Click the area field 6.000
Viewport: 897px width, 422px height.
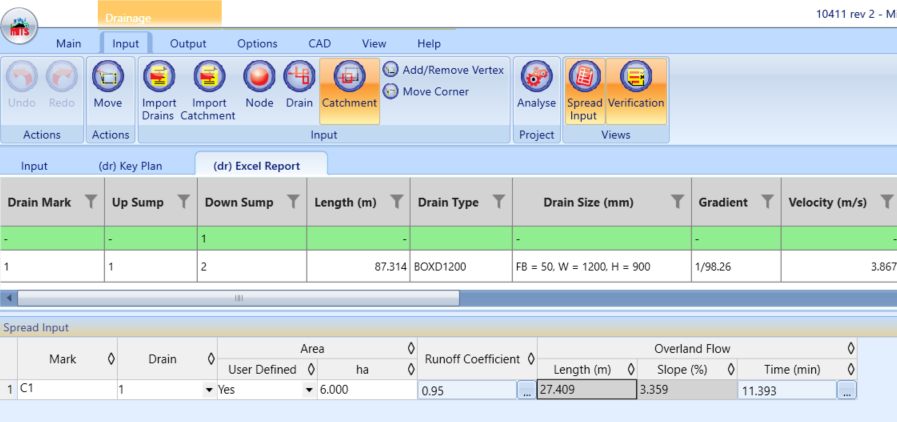(x=367, y=389)
